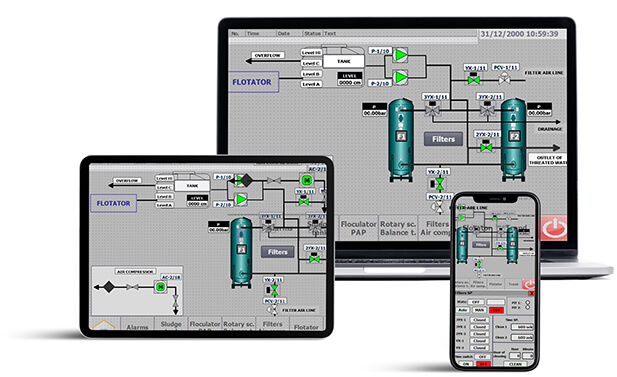Open the Alarms tab on tablet
617x377 pixels.
coord(137,327)
